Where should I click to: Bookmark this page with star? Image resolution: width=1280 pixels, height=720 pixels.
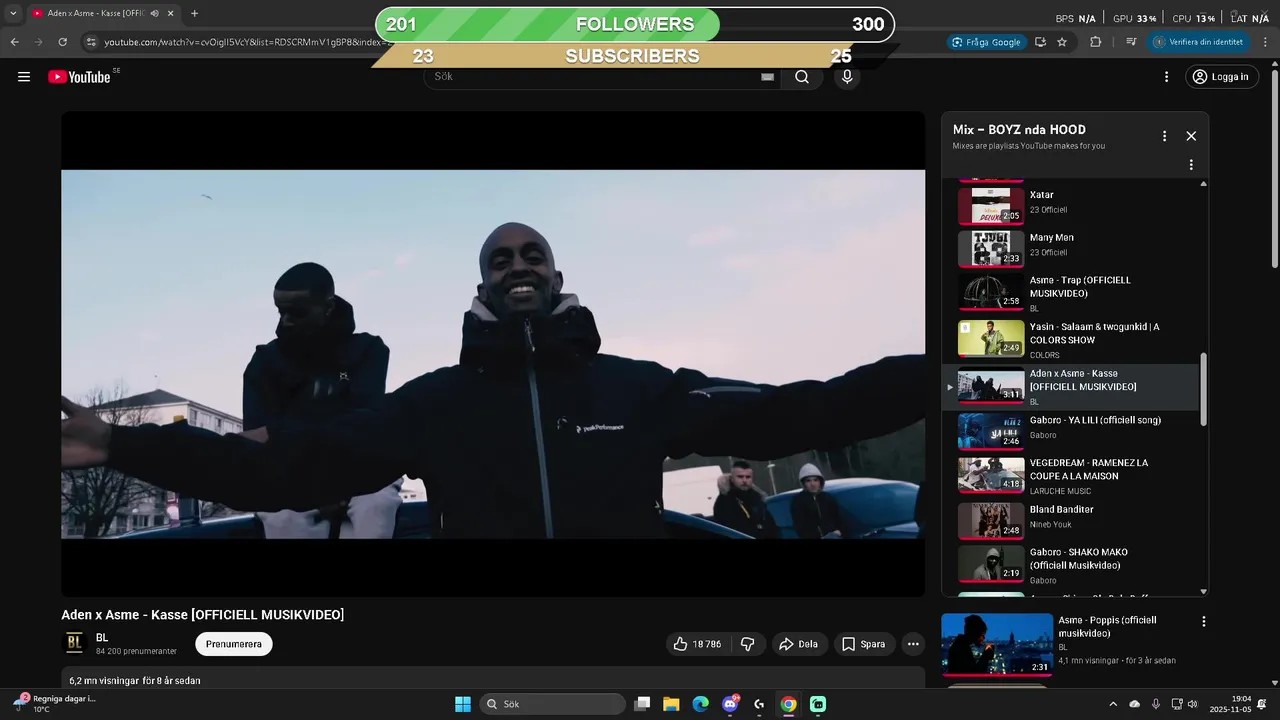[1062, 42]
